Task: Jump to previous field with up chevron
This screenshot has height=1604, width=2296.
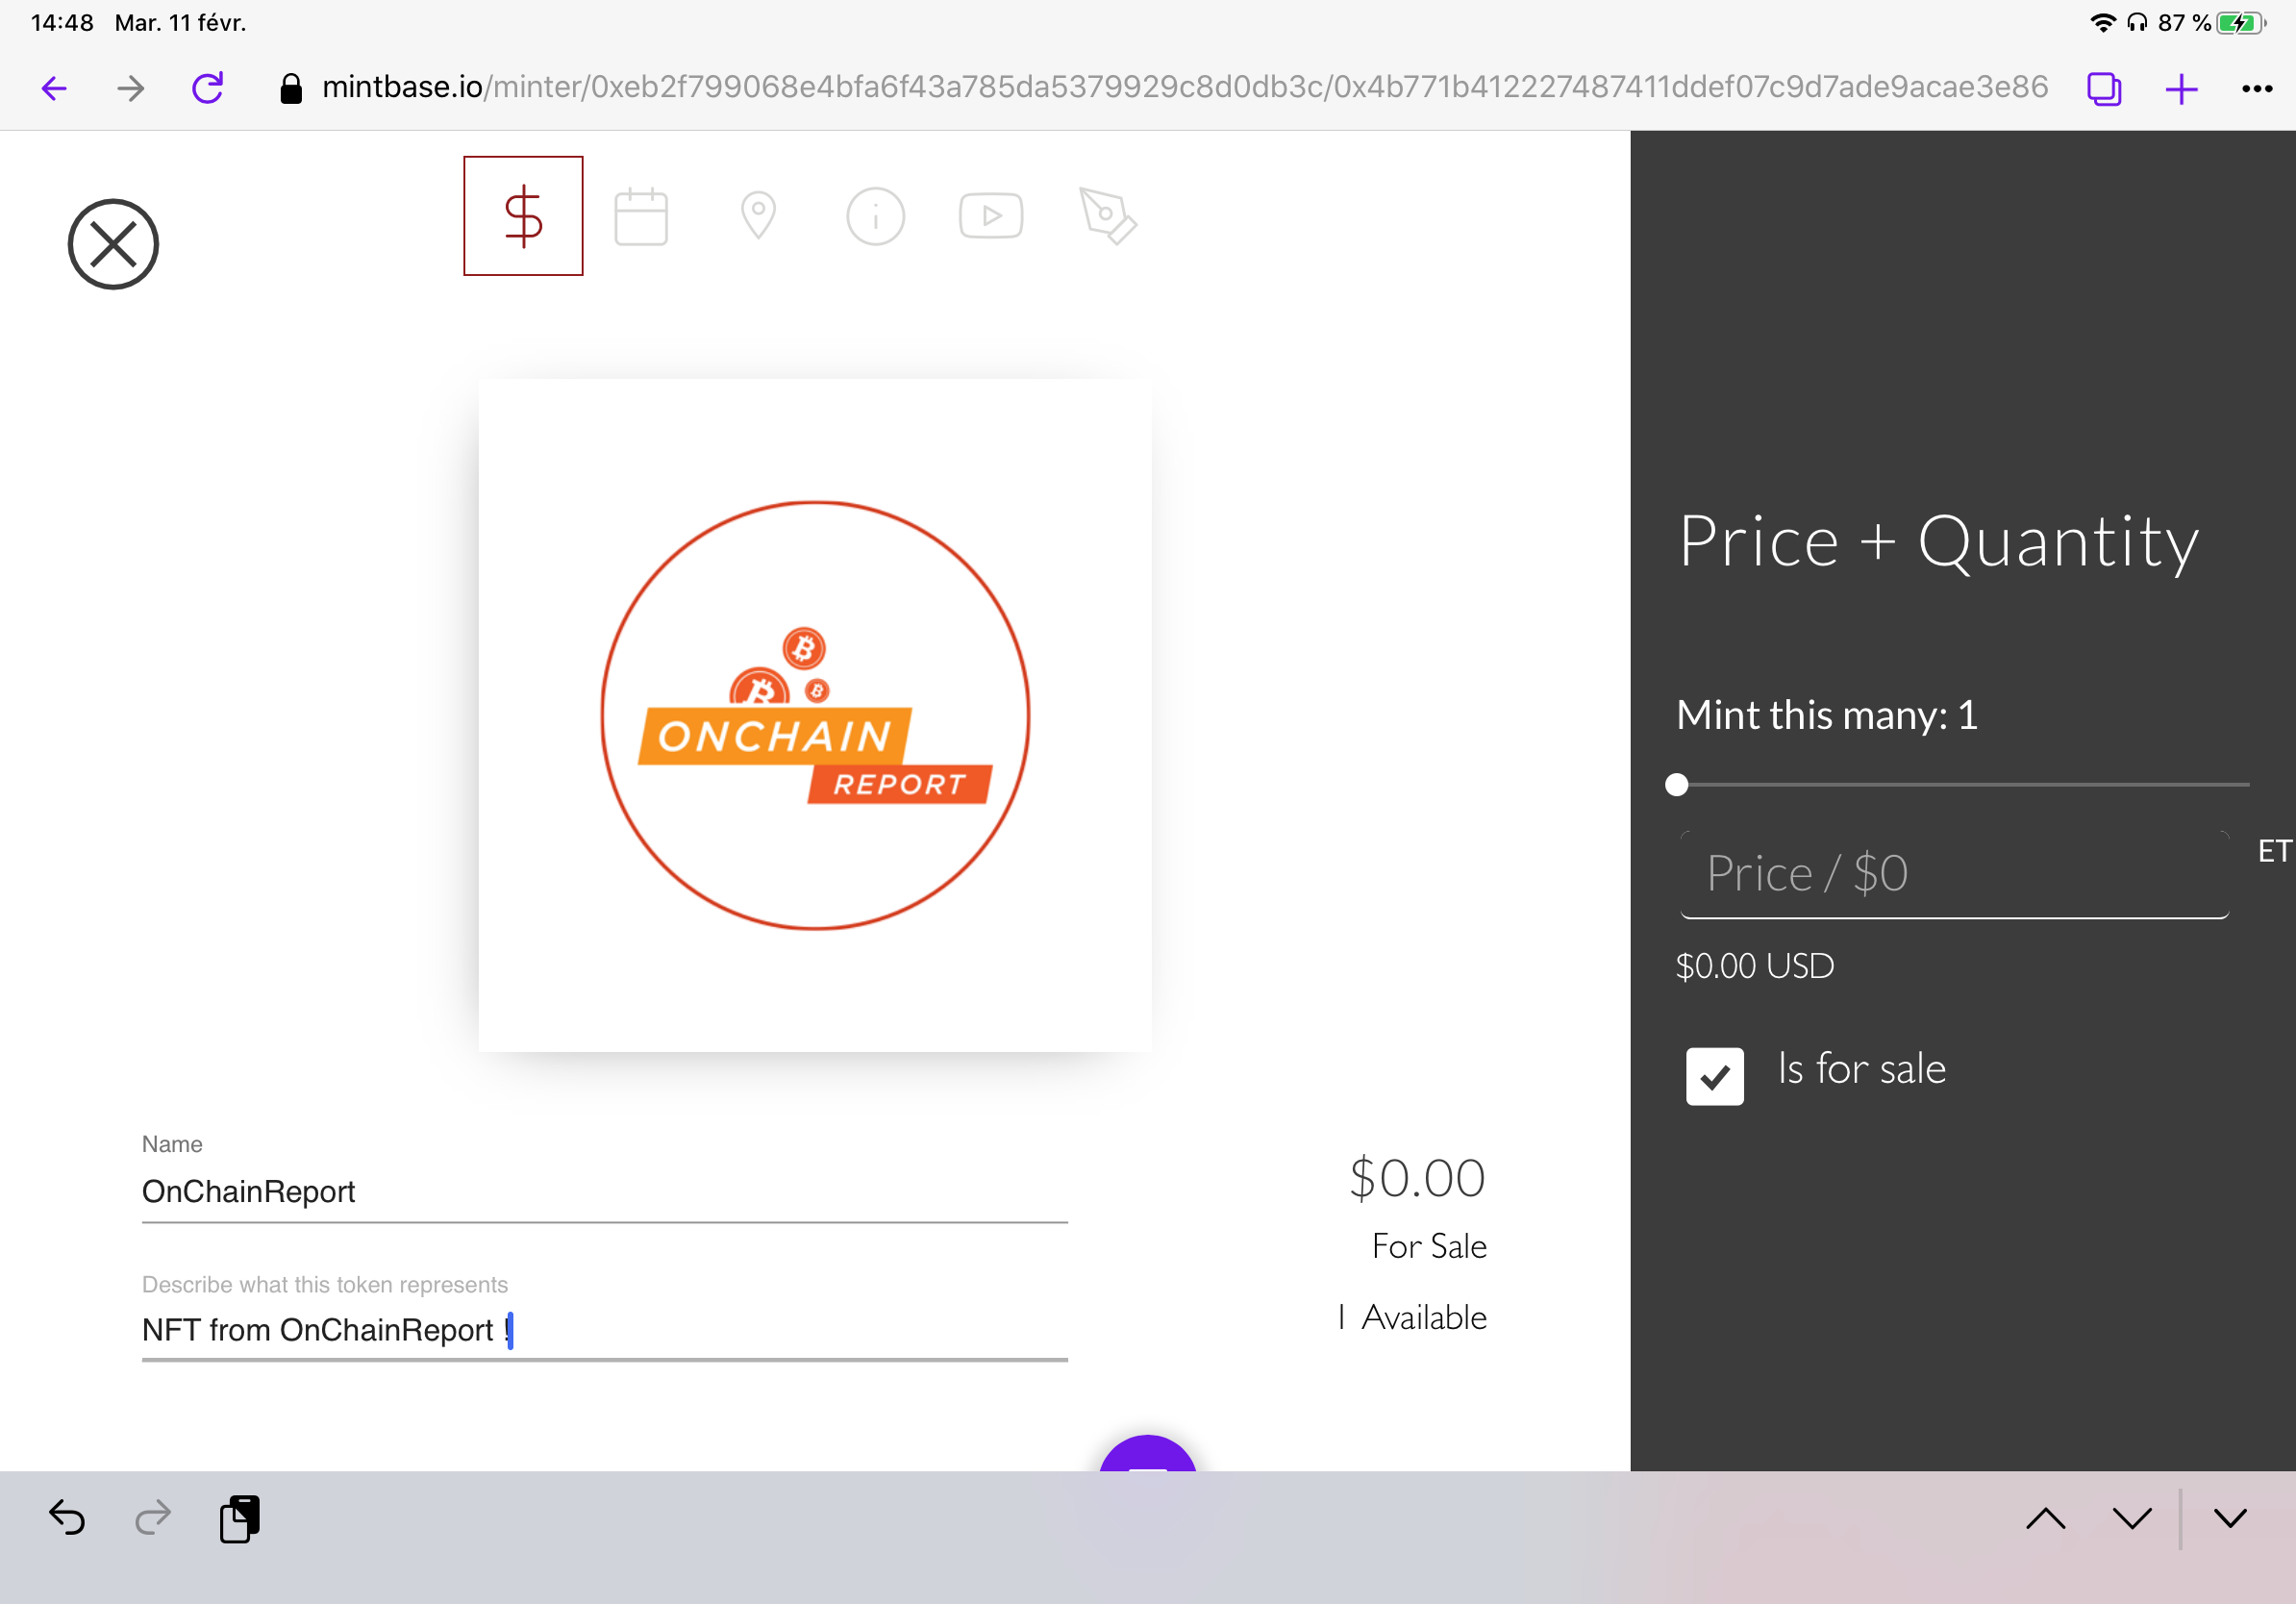Action: 2046,1519
